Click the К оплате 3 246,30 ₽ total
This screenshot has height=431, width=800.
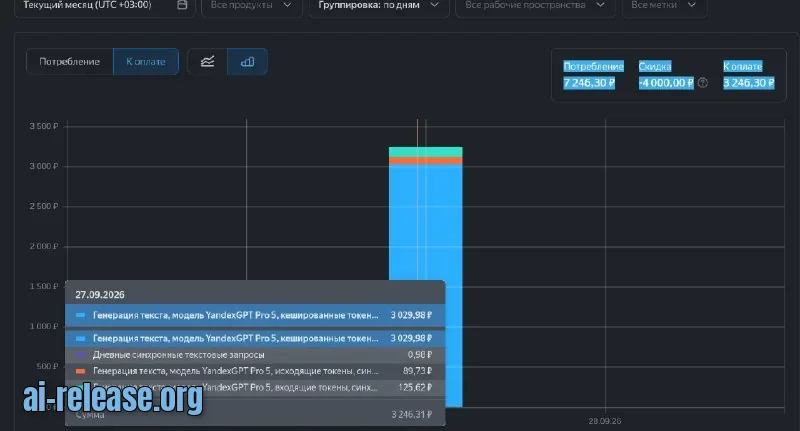click(x=748, y=83)
